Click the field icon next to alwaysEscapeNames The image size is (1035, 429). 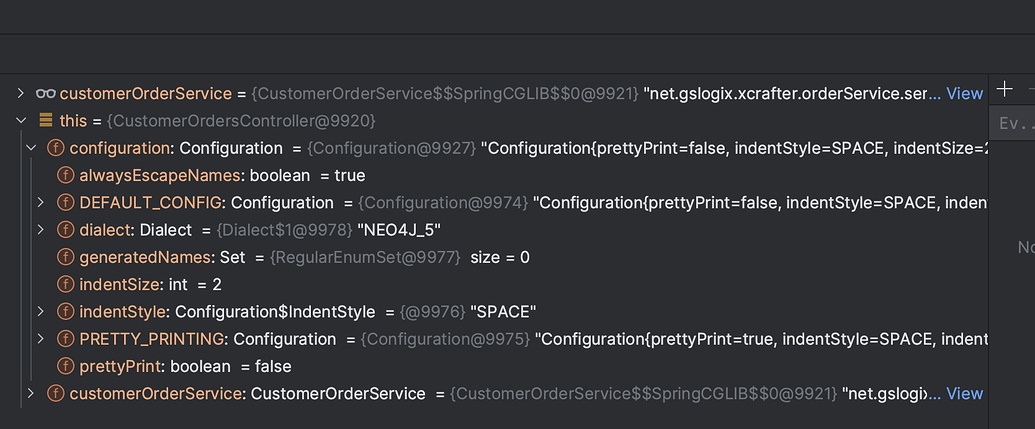pos(66,175)
